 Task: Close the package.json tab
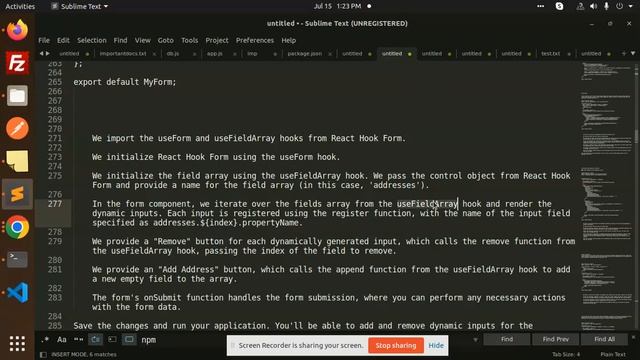click(x=330, y=54)
